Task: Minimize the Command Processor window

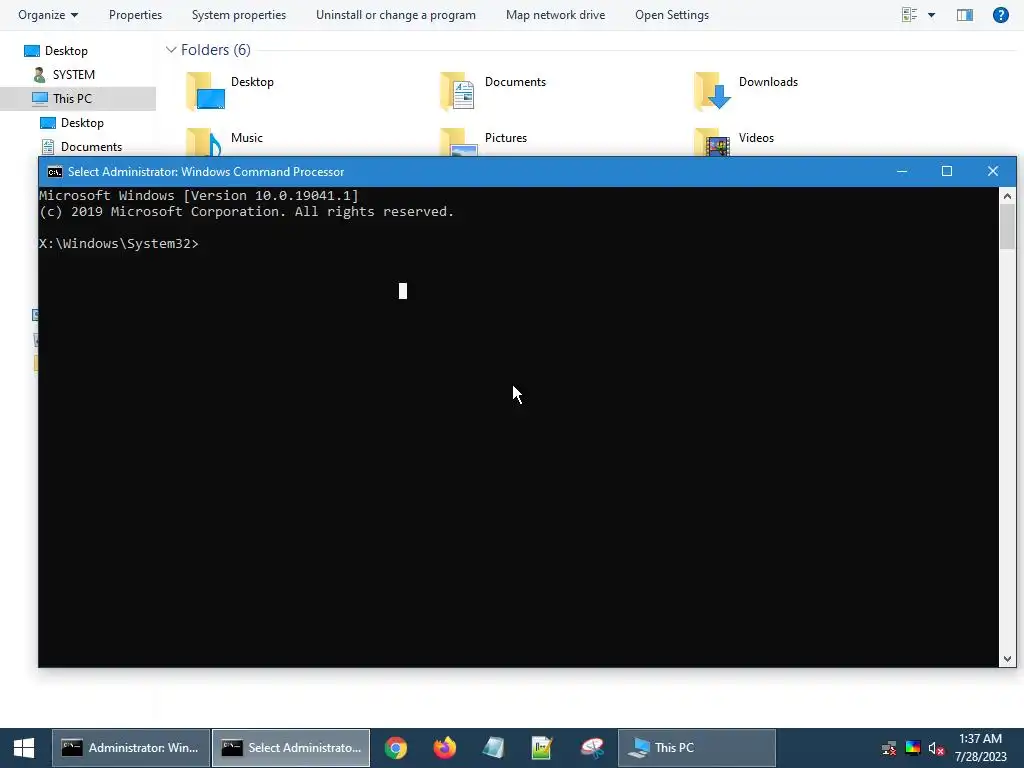Action: 902,171
